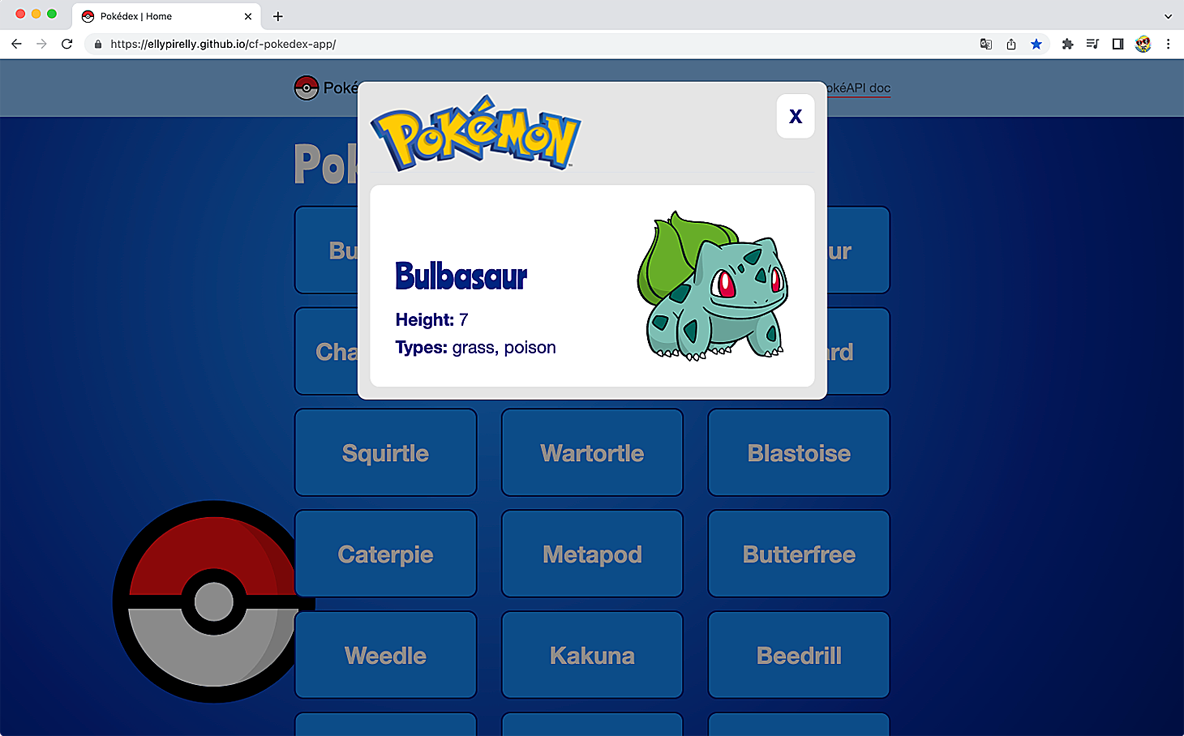
Task: Toggle the side panel icon
Action: [1117, 44]
